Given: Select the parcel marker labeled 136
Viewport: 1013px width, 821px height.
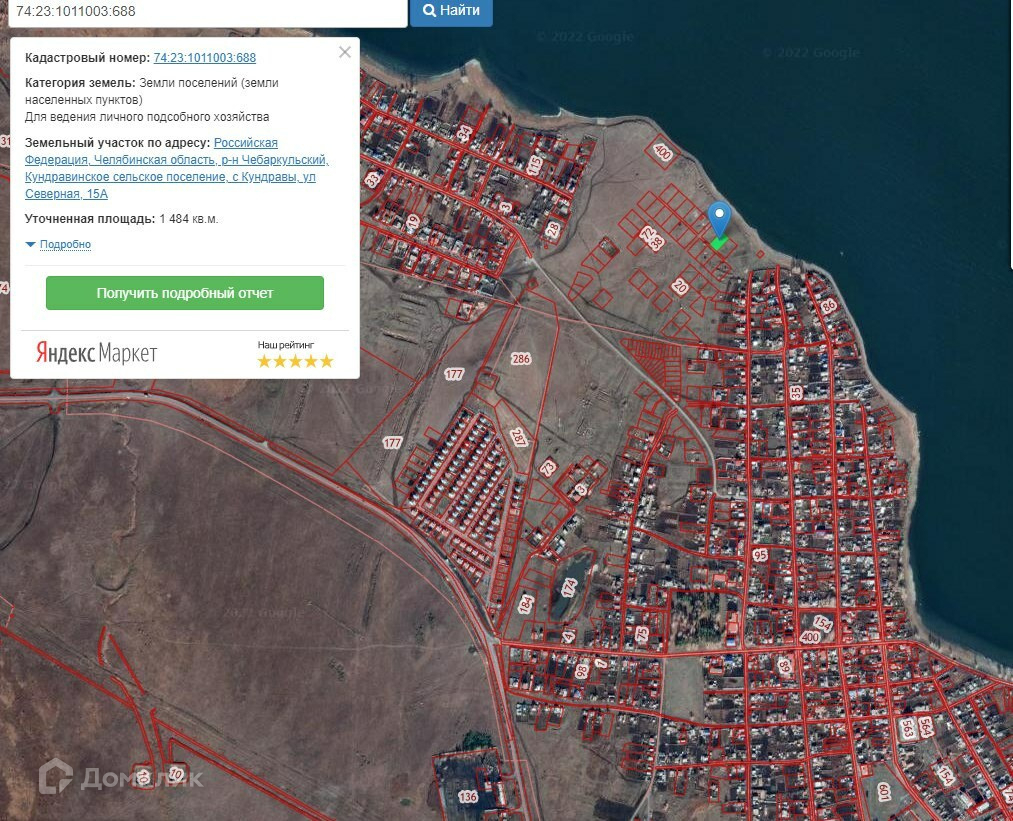Looking at the screenshot, I should click(x=468, y=796).
